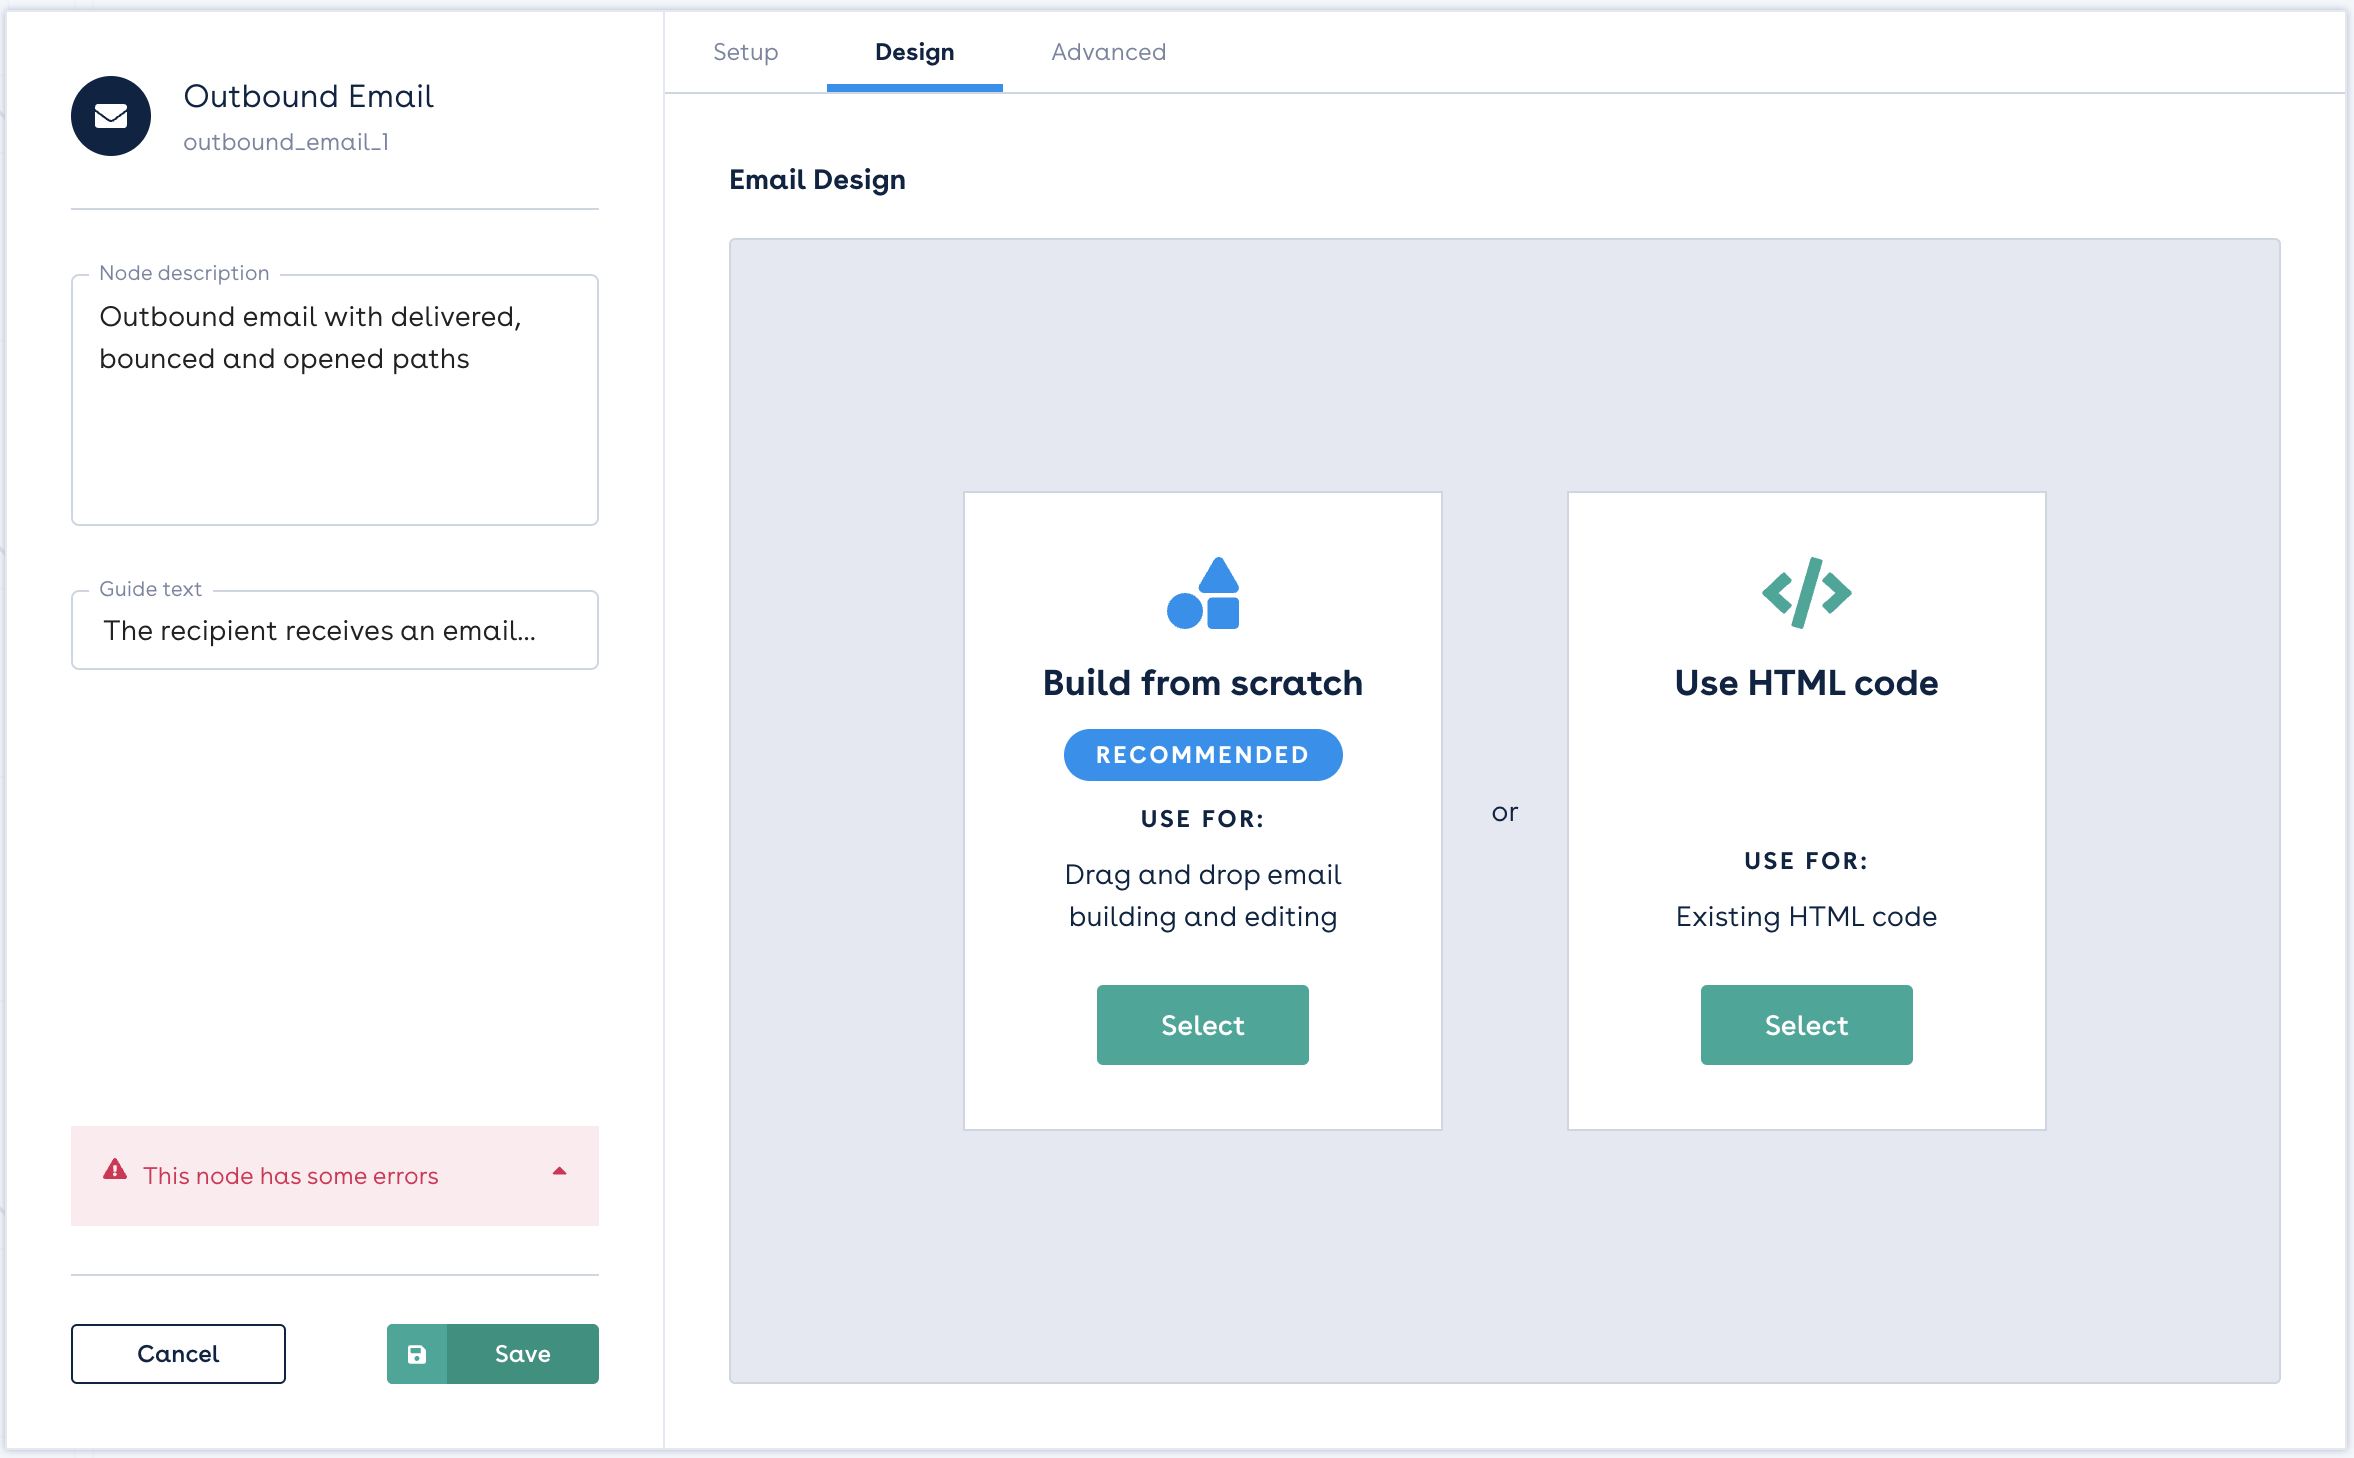2354x1458 pixels.
Task: Edit the Node description text area
Action: pos(335,400)
